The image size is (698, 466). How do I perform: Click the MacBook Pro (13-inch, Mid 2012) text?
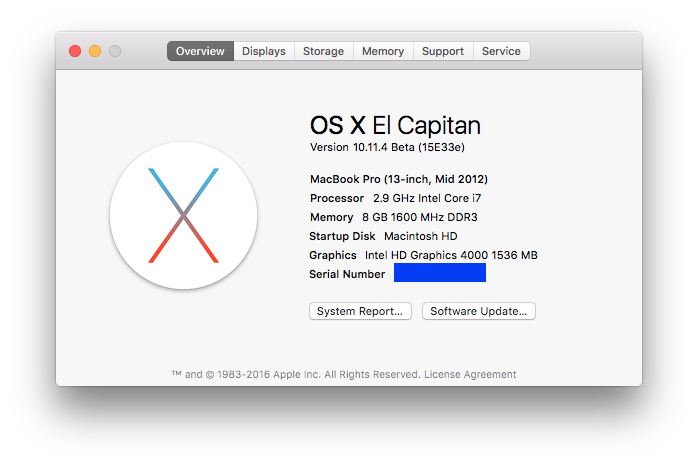tap(399, 179)
